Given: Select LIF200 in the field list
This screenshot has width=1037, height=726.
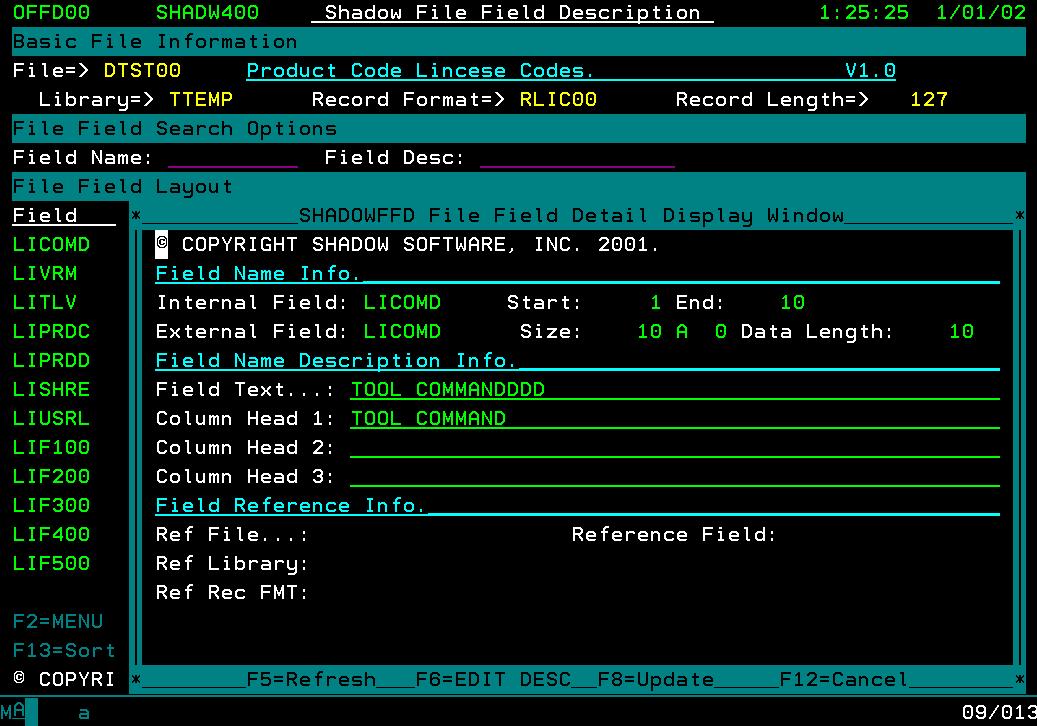Looking at the screenshot, I should 51,477.
